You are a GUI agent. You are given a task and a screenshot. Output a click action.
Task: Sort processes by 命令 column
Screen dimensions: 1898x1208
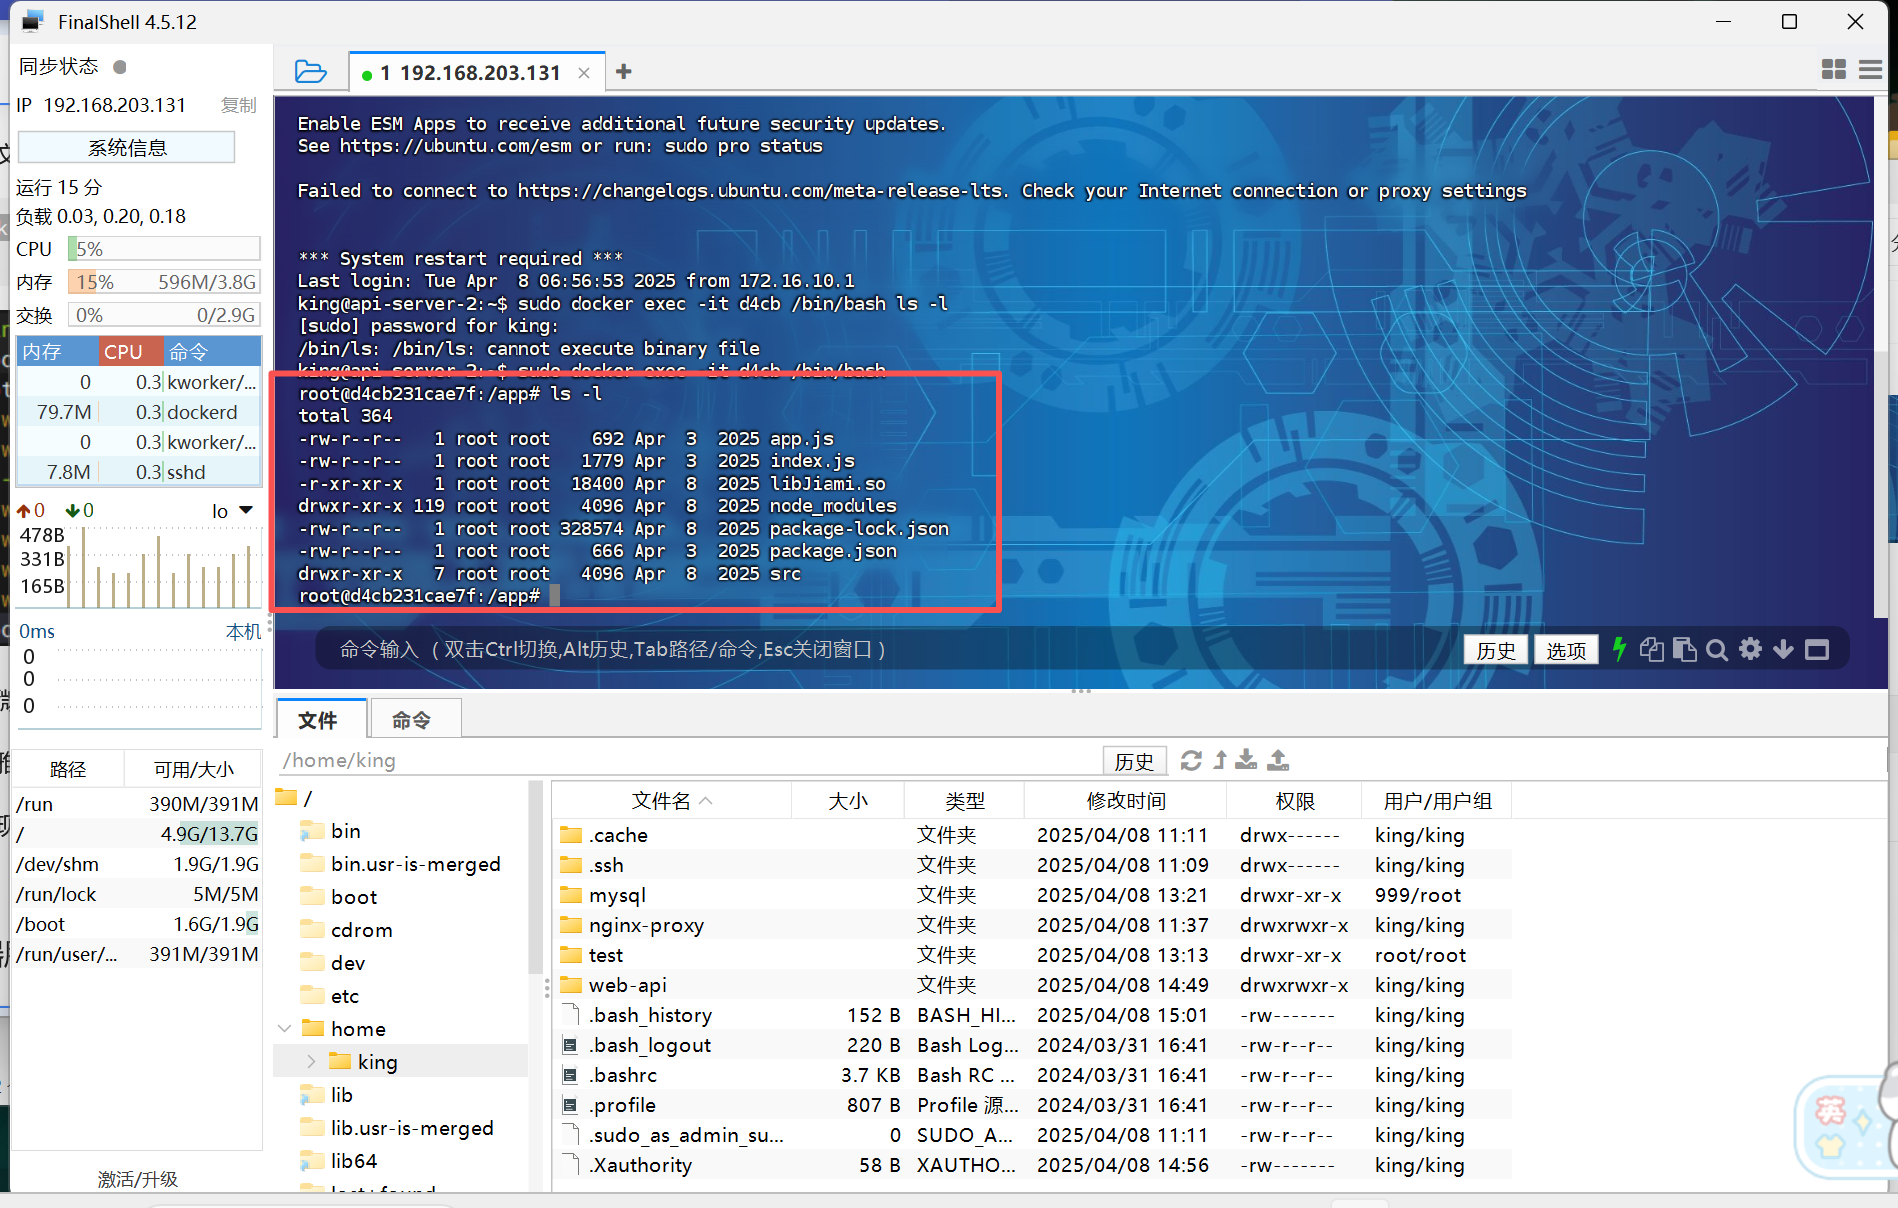pyautogui.click(x=212, y=352)
